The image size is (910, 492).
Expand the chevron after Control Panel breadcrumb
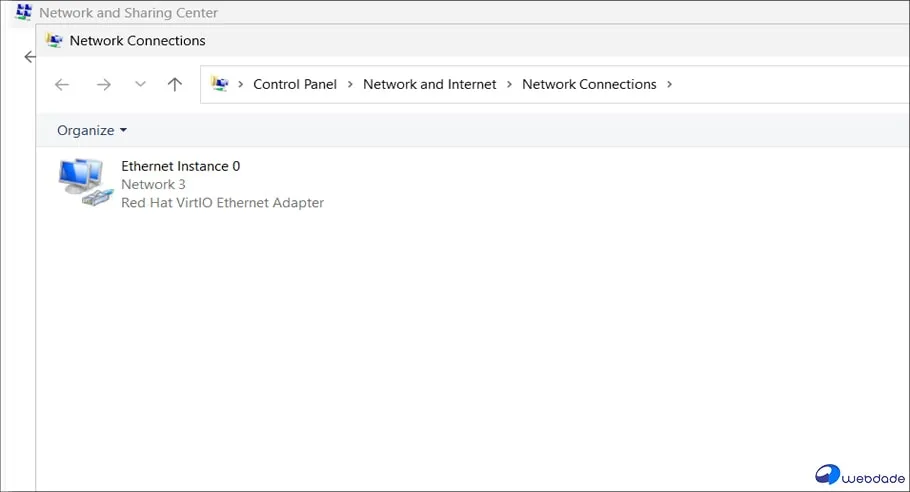click(x=350, y=85)
